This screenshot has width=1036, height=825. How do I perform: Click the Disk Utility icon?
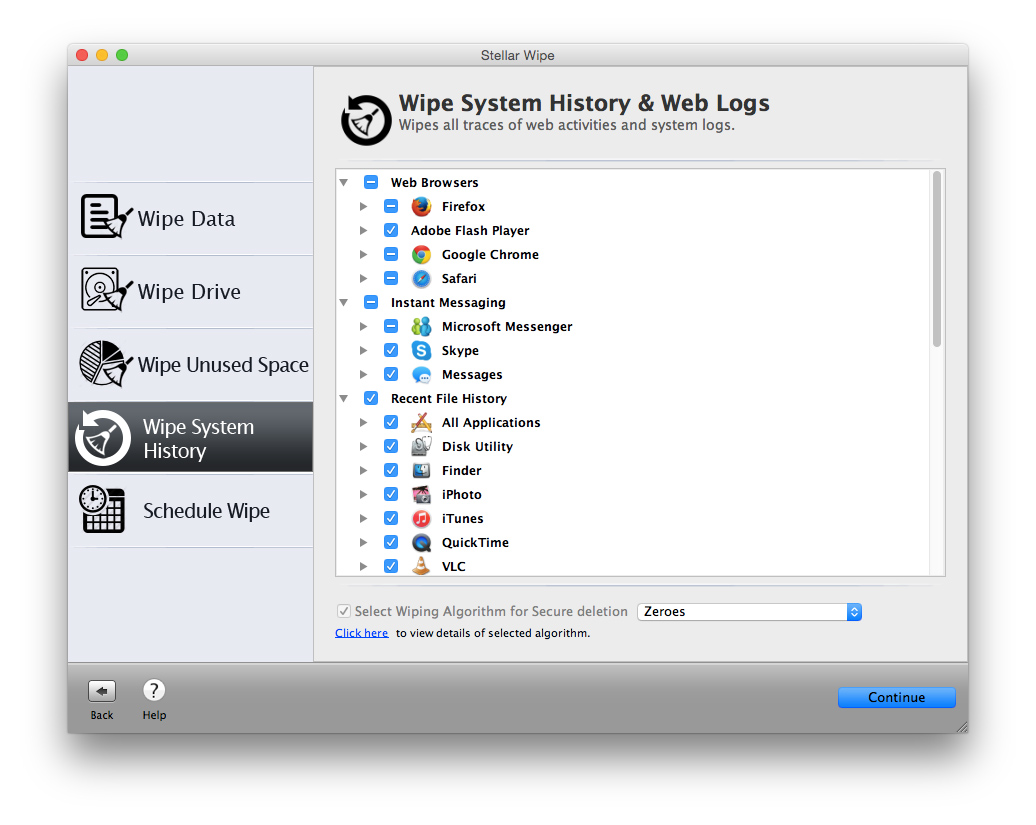(421, 447)
